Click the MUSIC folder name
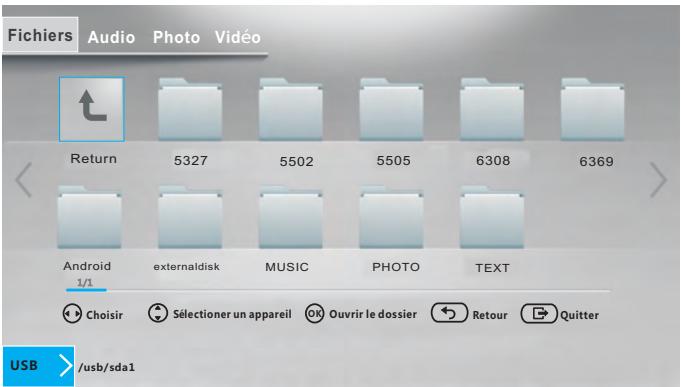The height and width of the screenshot is (387, 681). [x=287, y=267]
